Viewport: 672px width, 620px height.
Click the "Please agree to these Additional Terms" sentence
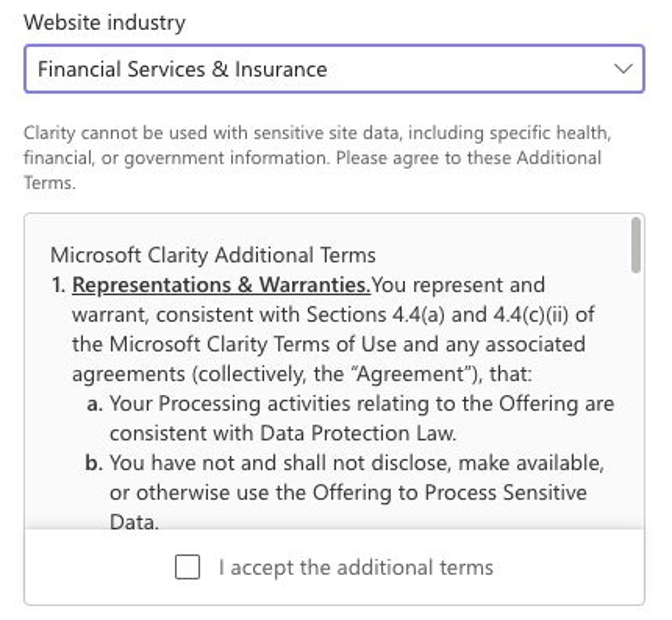(468, 158)
